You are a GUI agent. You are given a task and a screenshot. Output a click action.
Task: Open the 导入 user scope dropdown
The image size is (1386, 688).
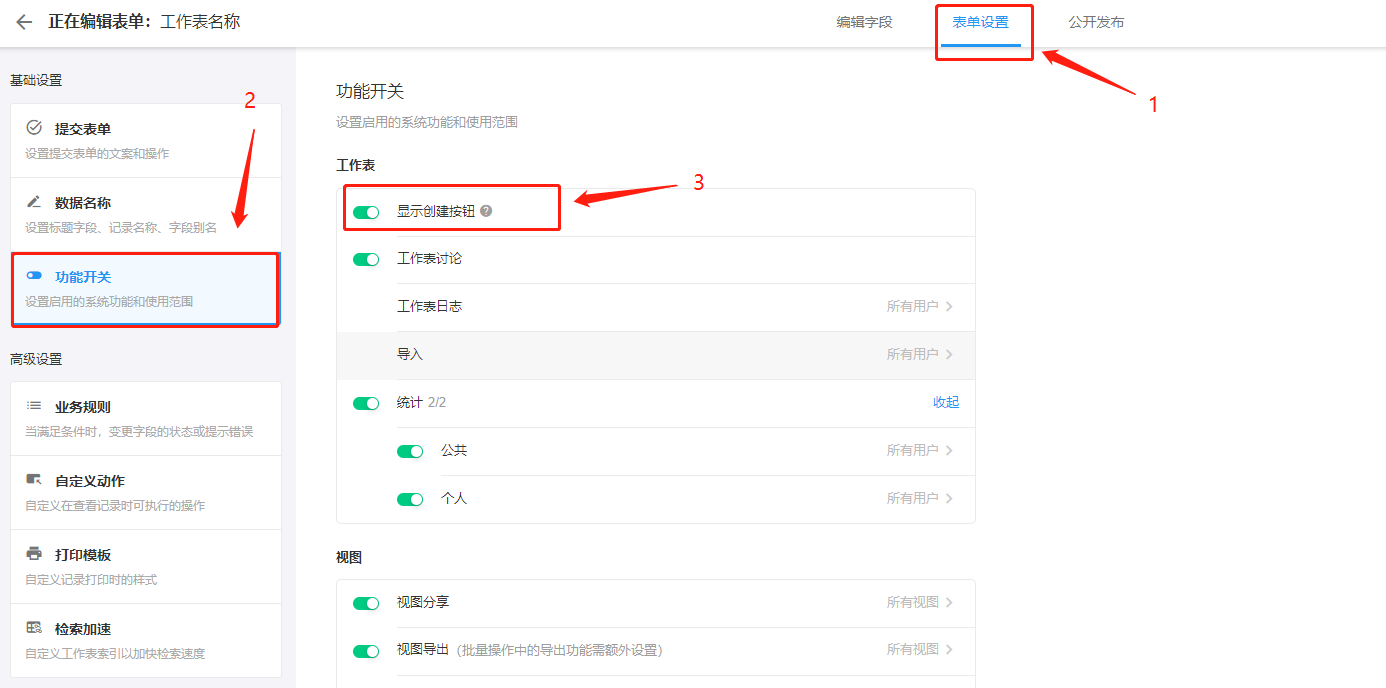click(x=919, y=355)
